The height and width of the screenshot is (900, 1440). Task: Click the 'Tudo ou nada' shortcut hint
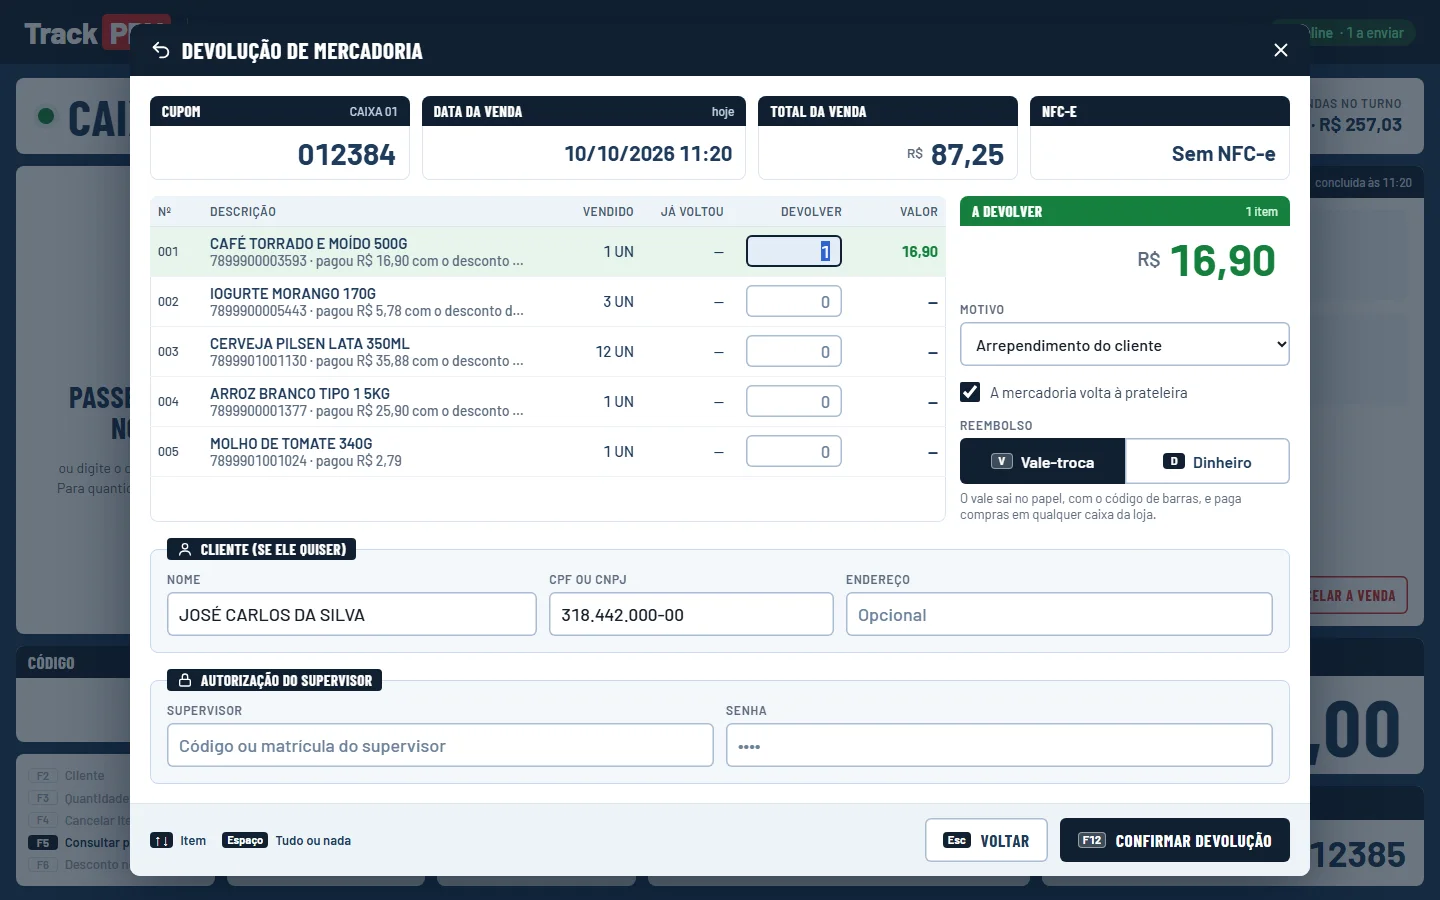[x=313, y=840]
